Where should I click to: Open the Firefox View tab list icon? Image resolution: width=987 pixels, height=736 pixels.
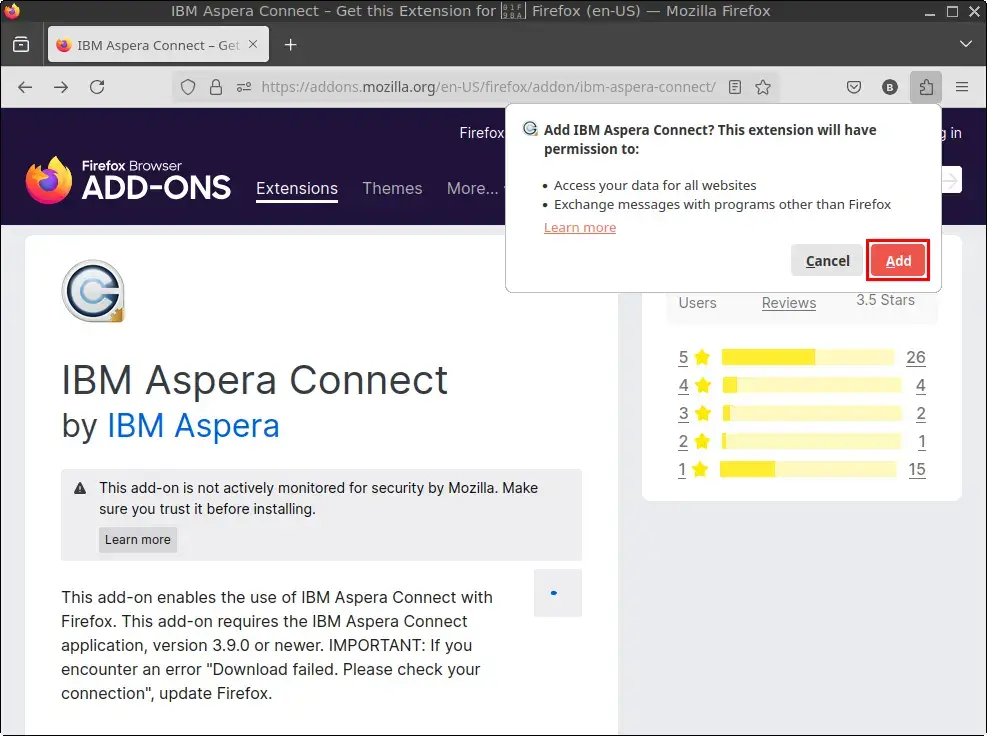[21, 45]
